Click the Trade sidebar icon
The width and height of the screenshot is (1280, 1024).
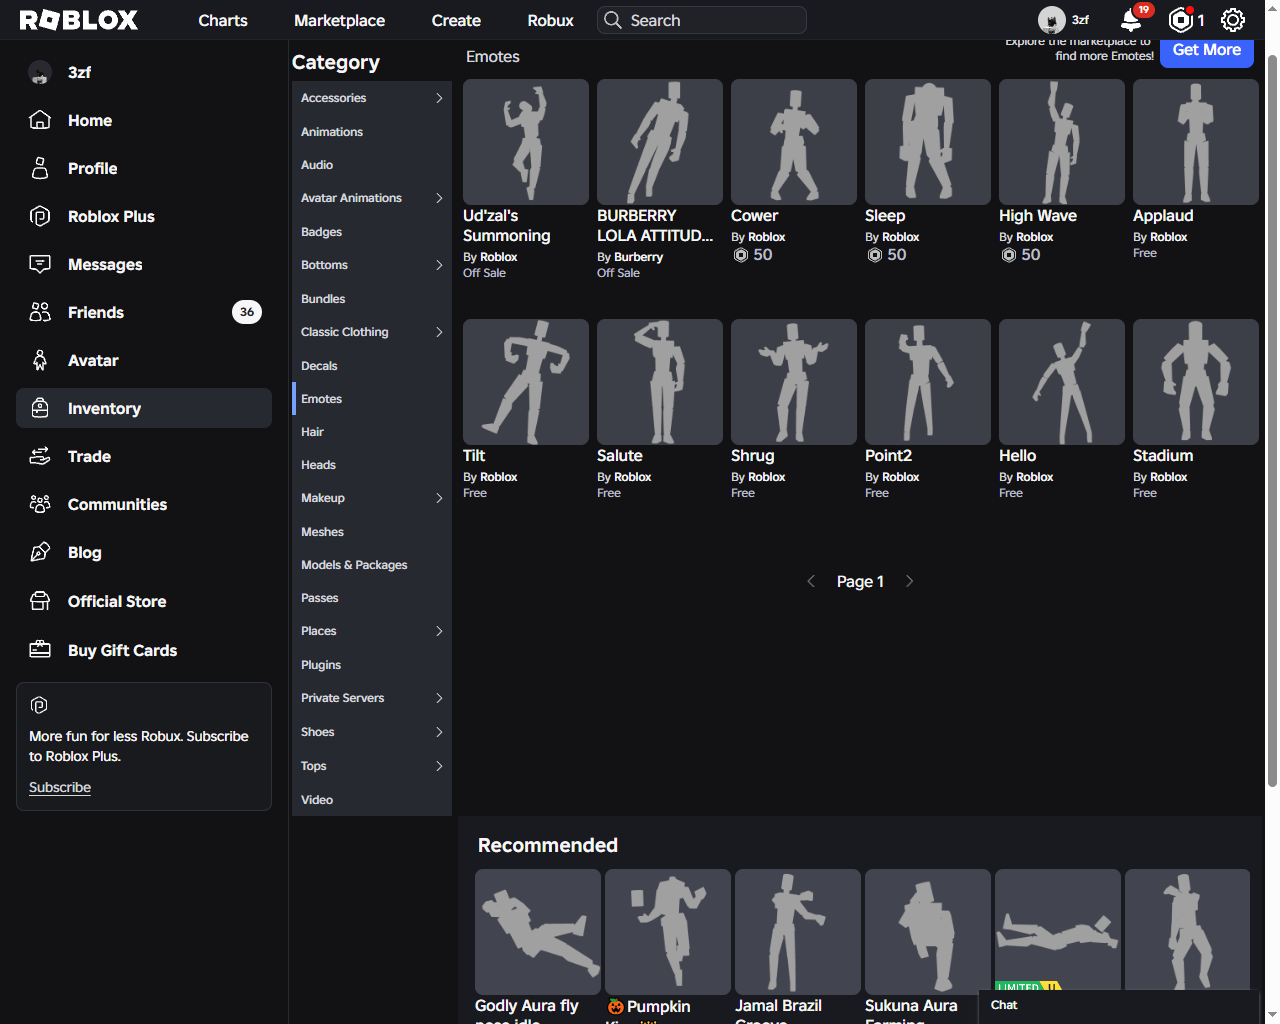(40, 456)
